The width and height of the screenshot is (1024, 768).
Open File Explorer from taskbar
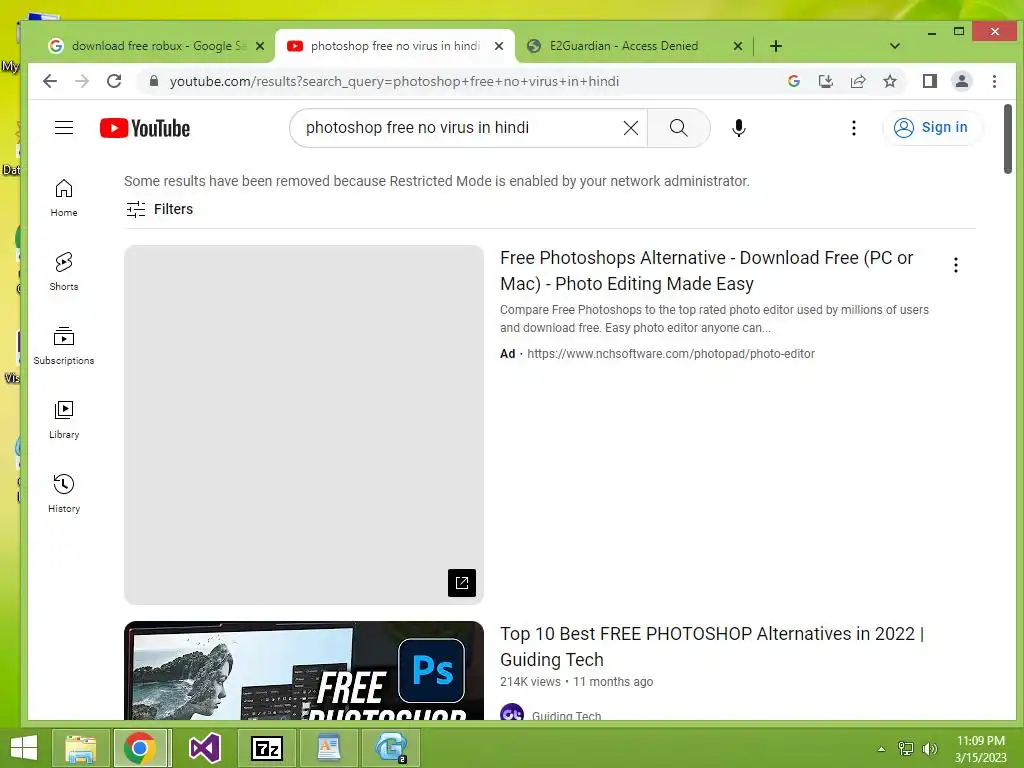coord(80,748)
